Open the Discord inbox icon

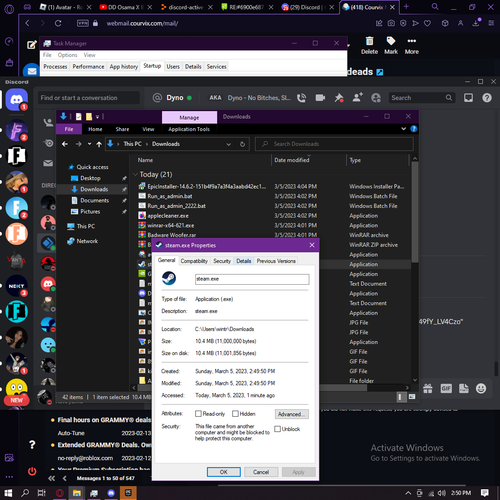click(x=468, y=98)
